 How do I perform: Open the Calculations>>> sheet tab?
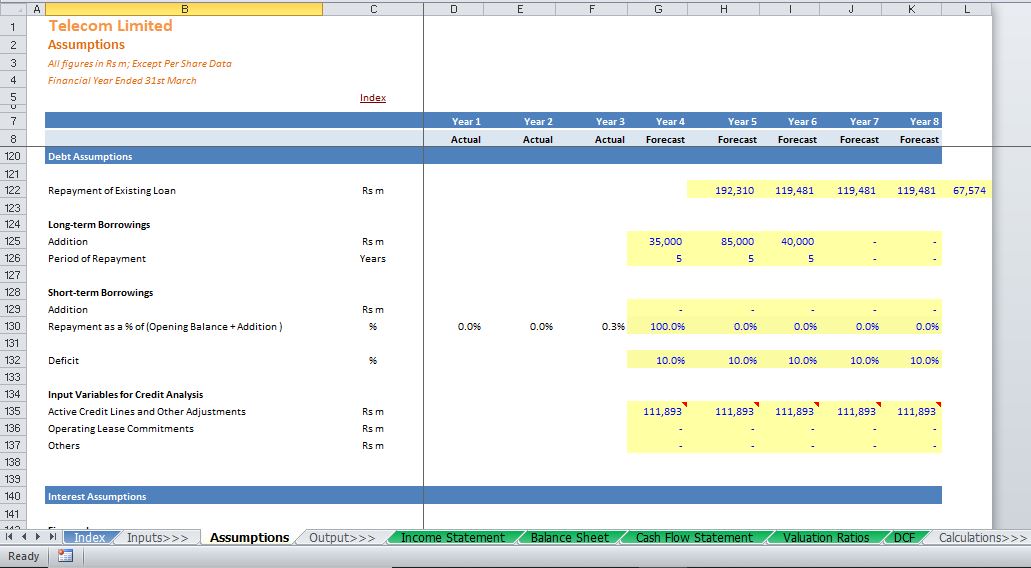point(982,538)
